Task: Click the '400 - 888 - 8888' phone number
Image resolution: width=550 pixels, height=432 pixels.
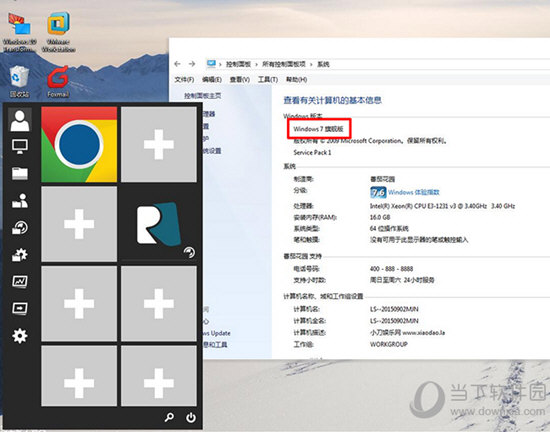Action: point(391,269)
